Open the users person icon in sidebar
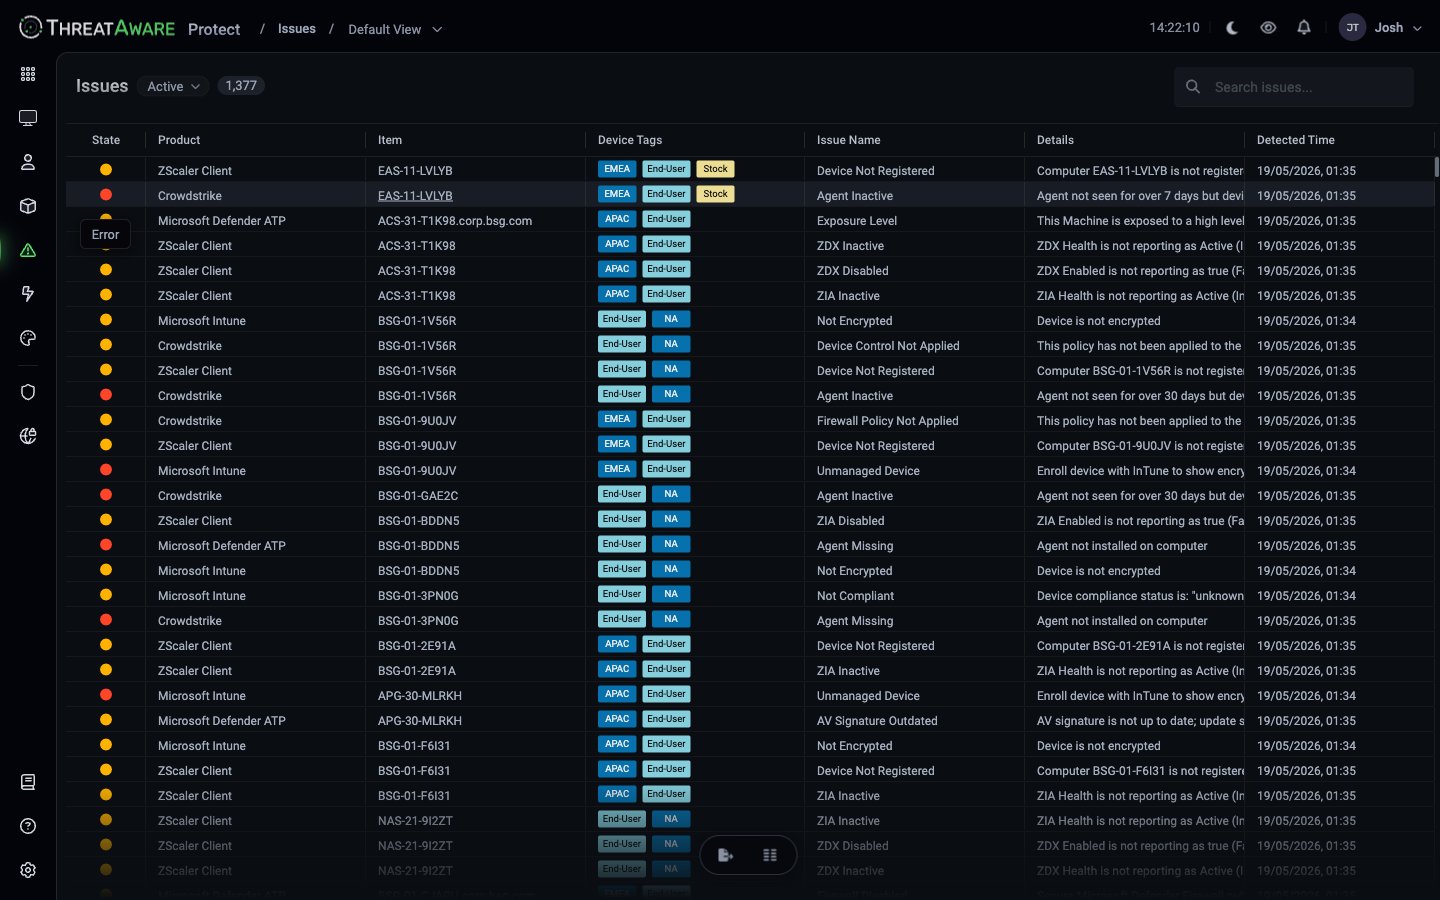Viewport: 1440px width, 900px height. click(x=28, y=162)
